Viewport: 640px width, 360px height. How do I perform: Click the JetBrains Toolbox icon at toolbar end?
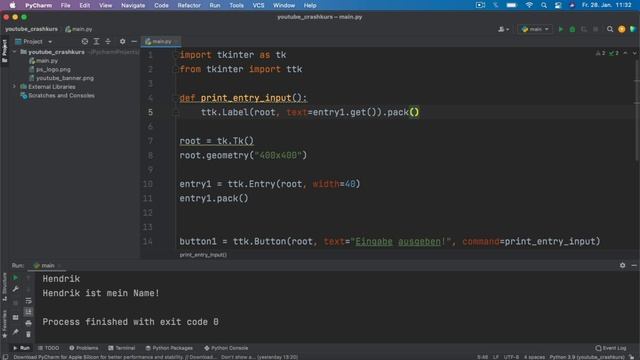(x=633, y=29)
